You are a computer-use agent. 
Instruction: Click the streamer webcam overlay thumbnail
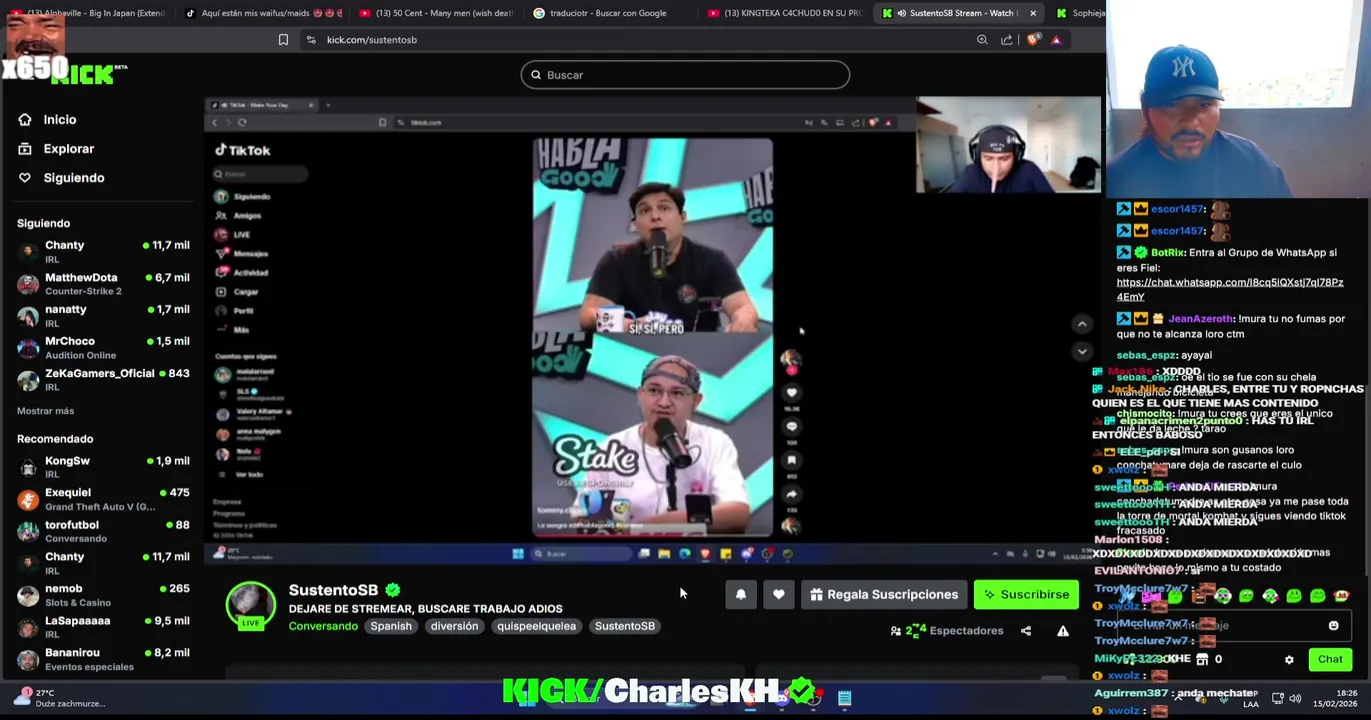coord(1008,145)
